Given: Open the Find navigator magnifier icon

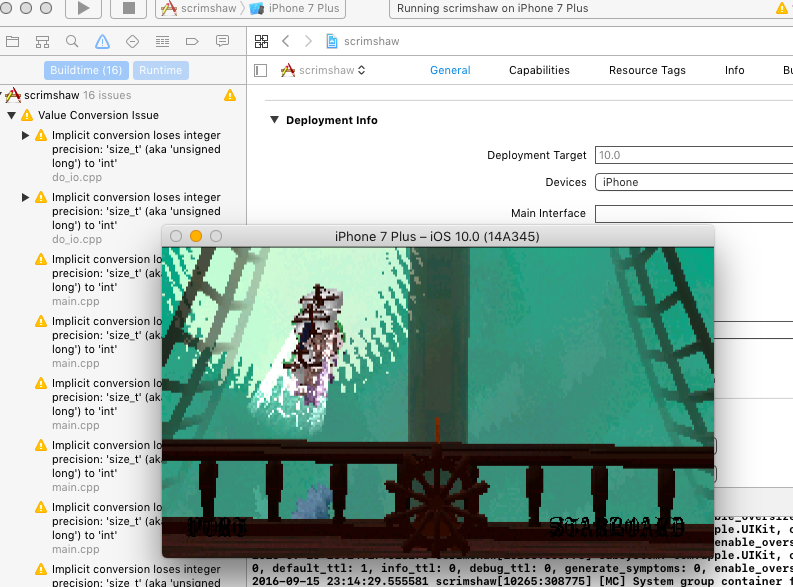Looking at the screenshot, I should (72, 41).
